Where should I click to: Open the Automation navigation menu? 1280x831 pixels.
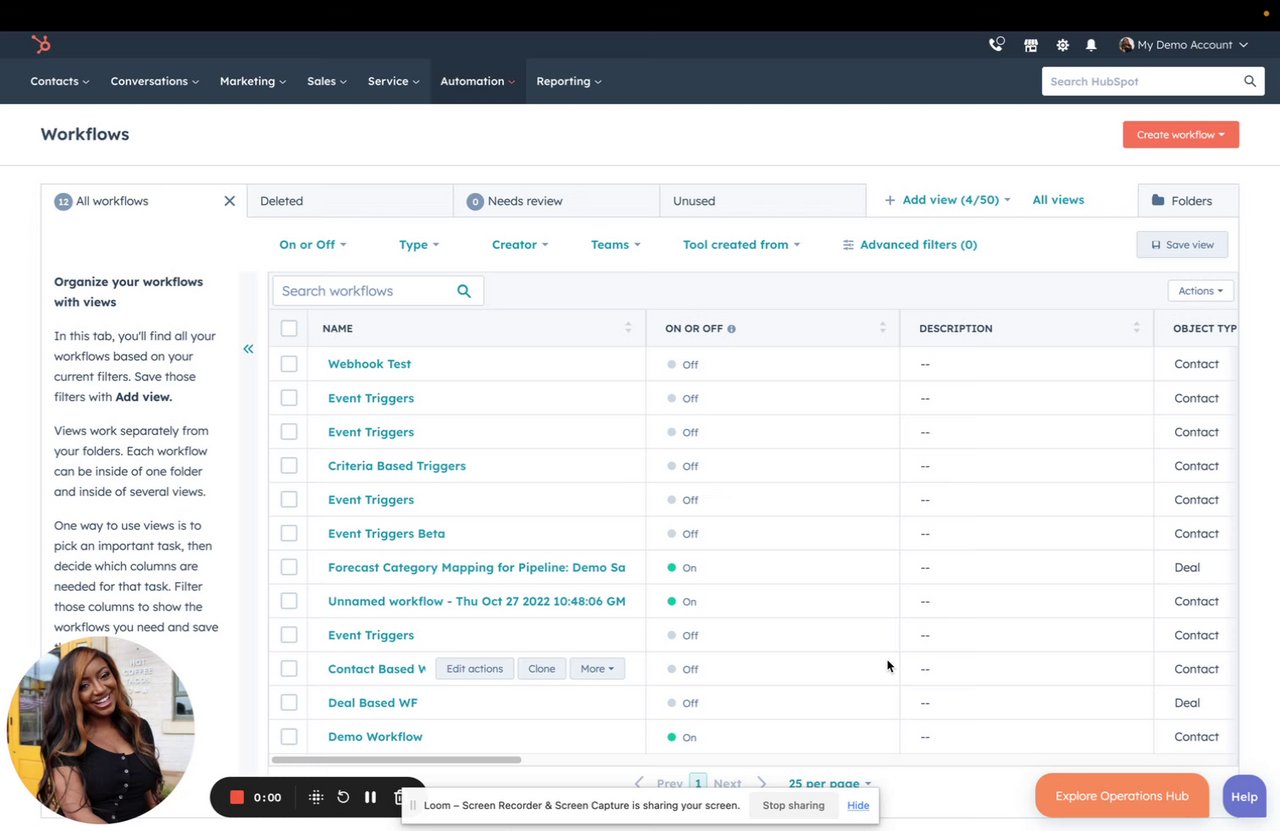click(x=478, y=81)
